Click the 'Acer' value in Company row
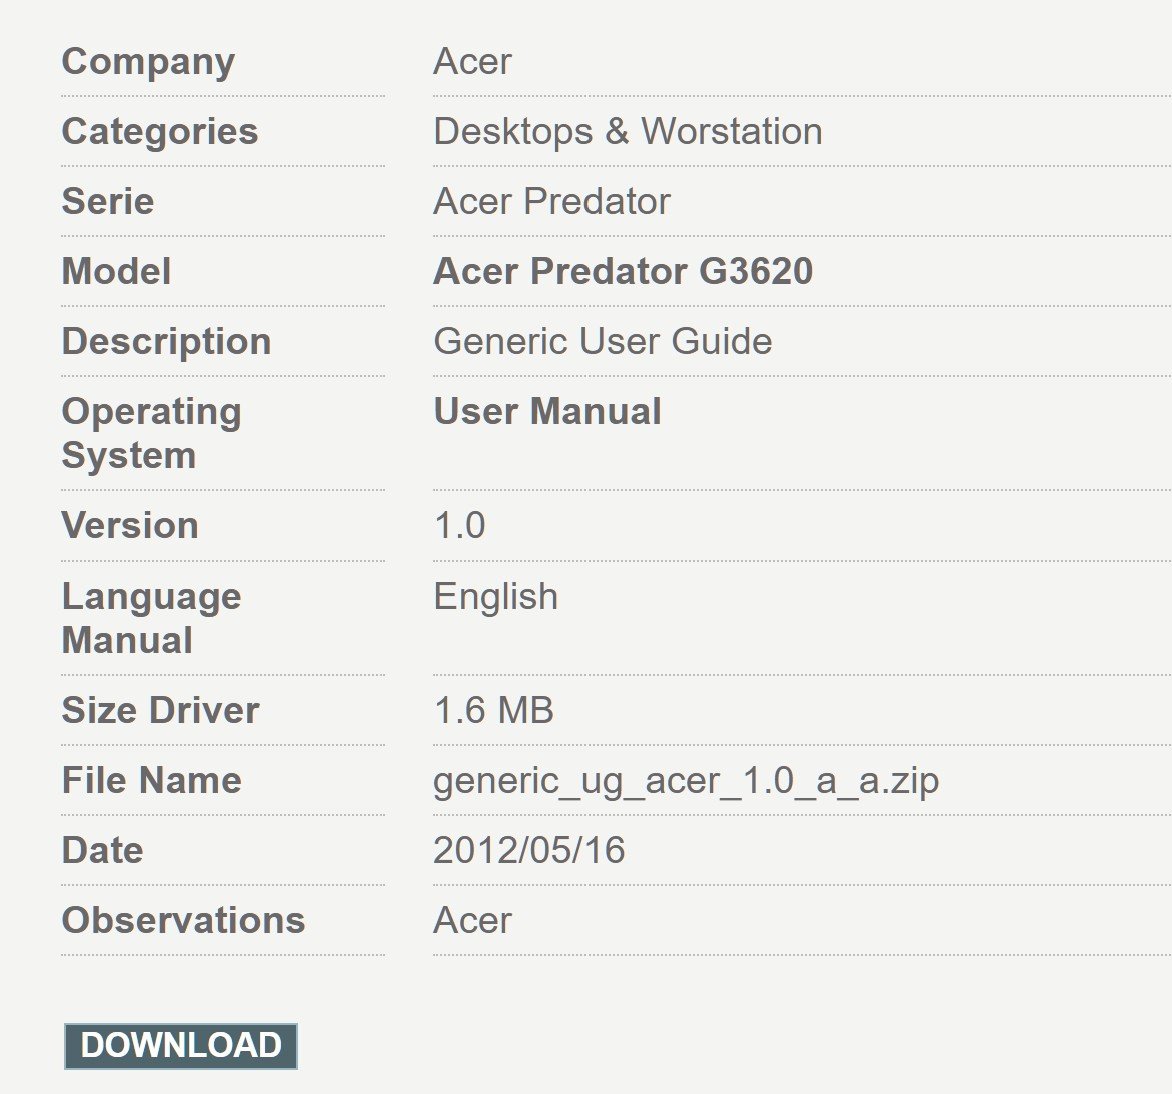1172x1094 pixels. (472, 61)
